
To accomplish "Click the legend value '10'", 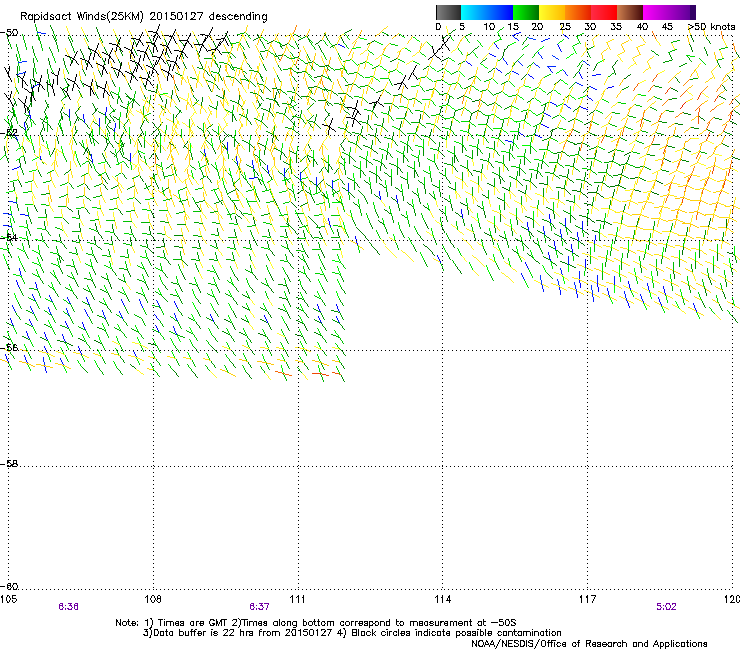I will pos(489,27).
